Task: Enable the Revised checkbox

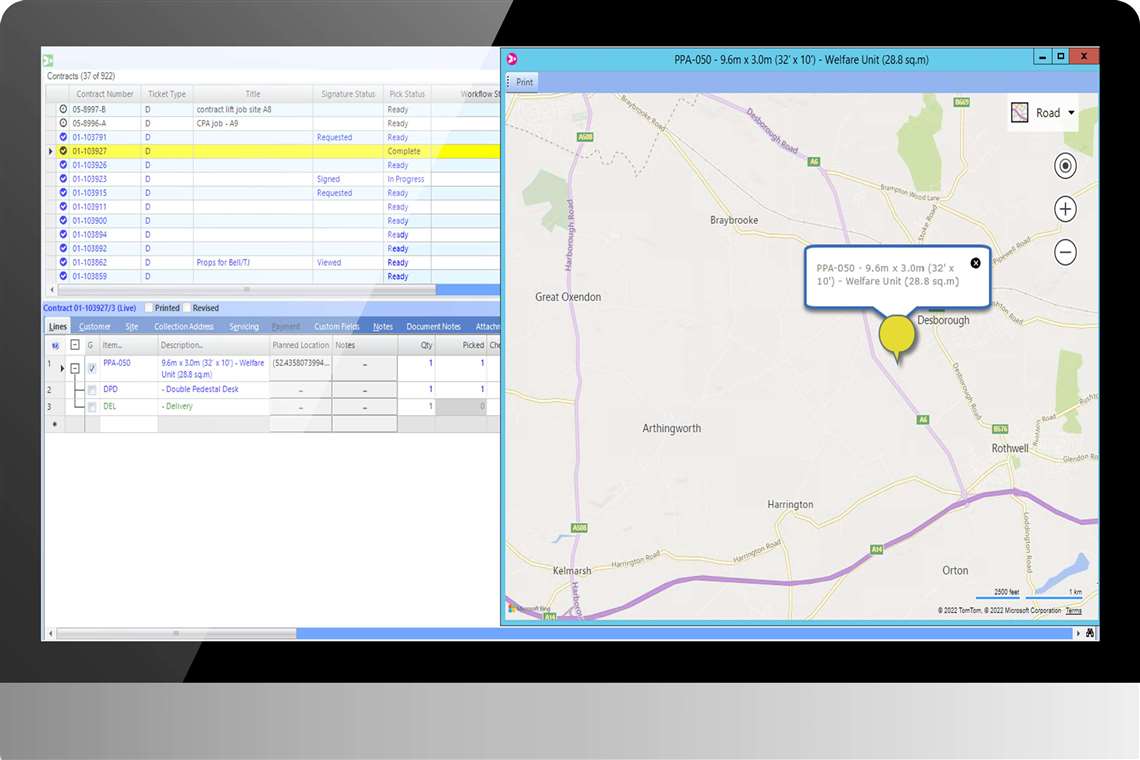Action: (x=187, y=308)
